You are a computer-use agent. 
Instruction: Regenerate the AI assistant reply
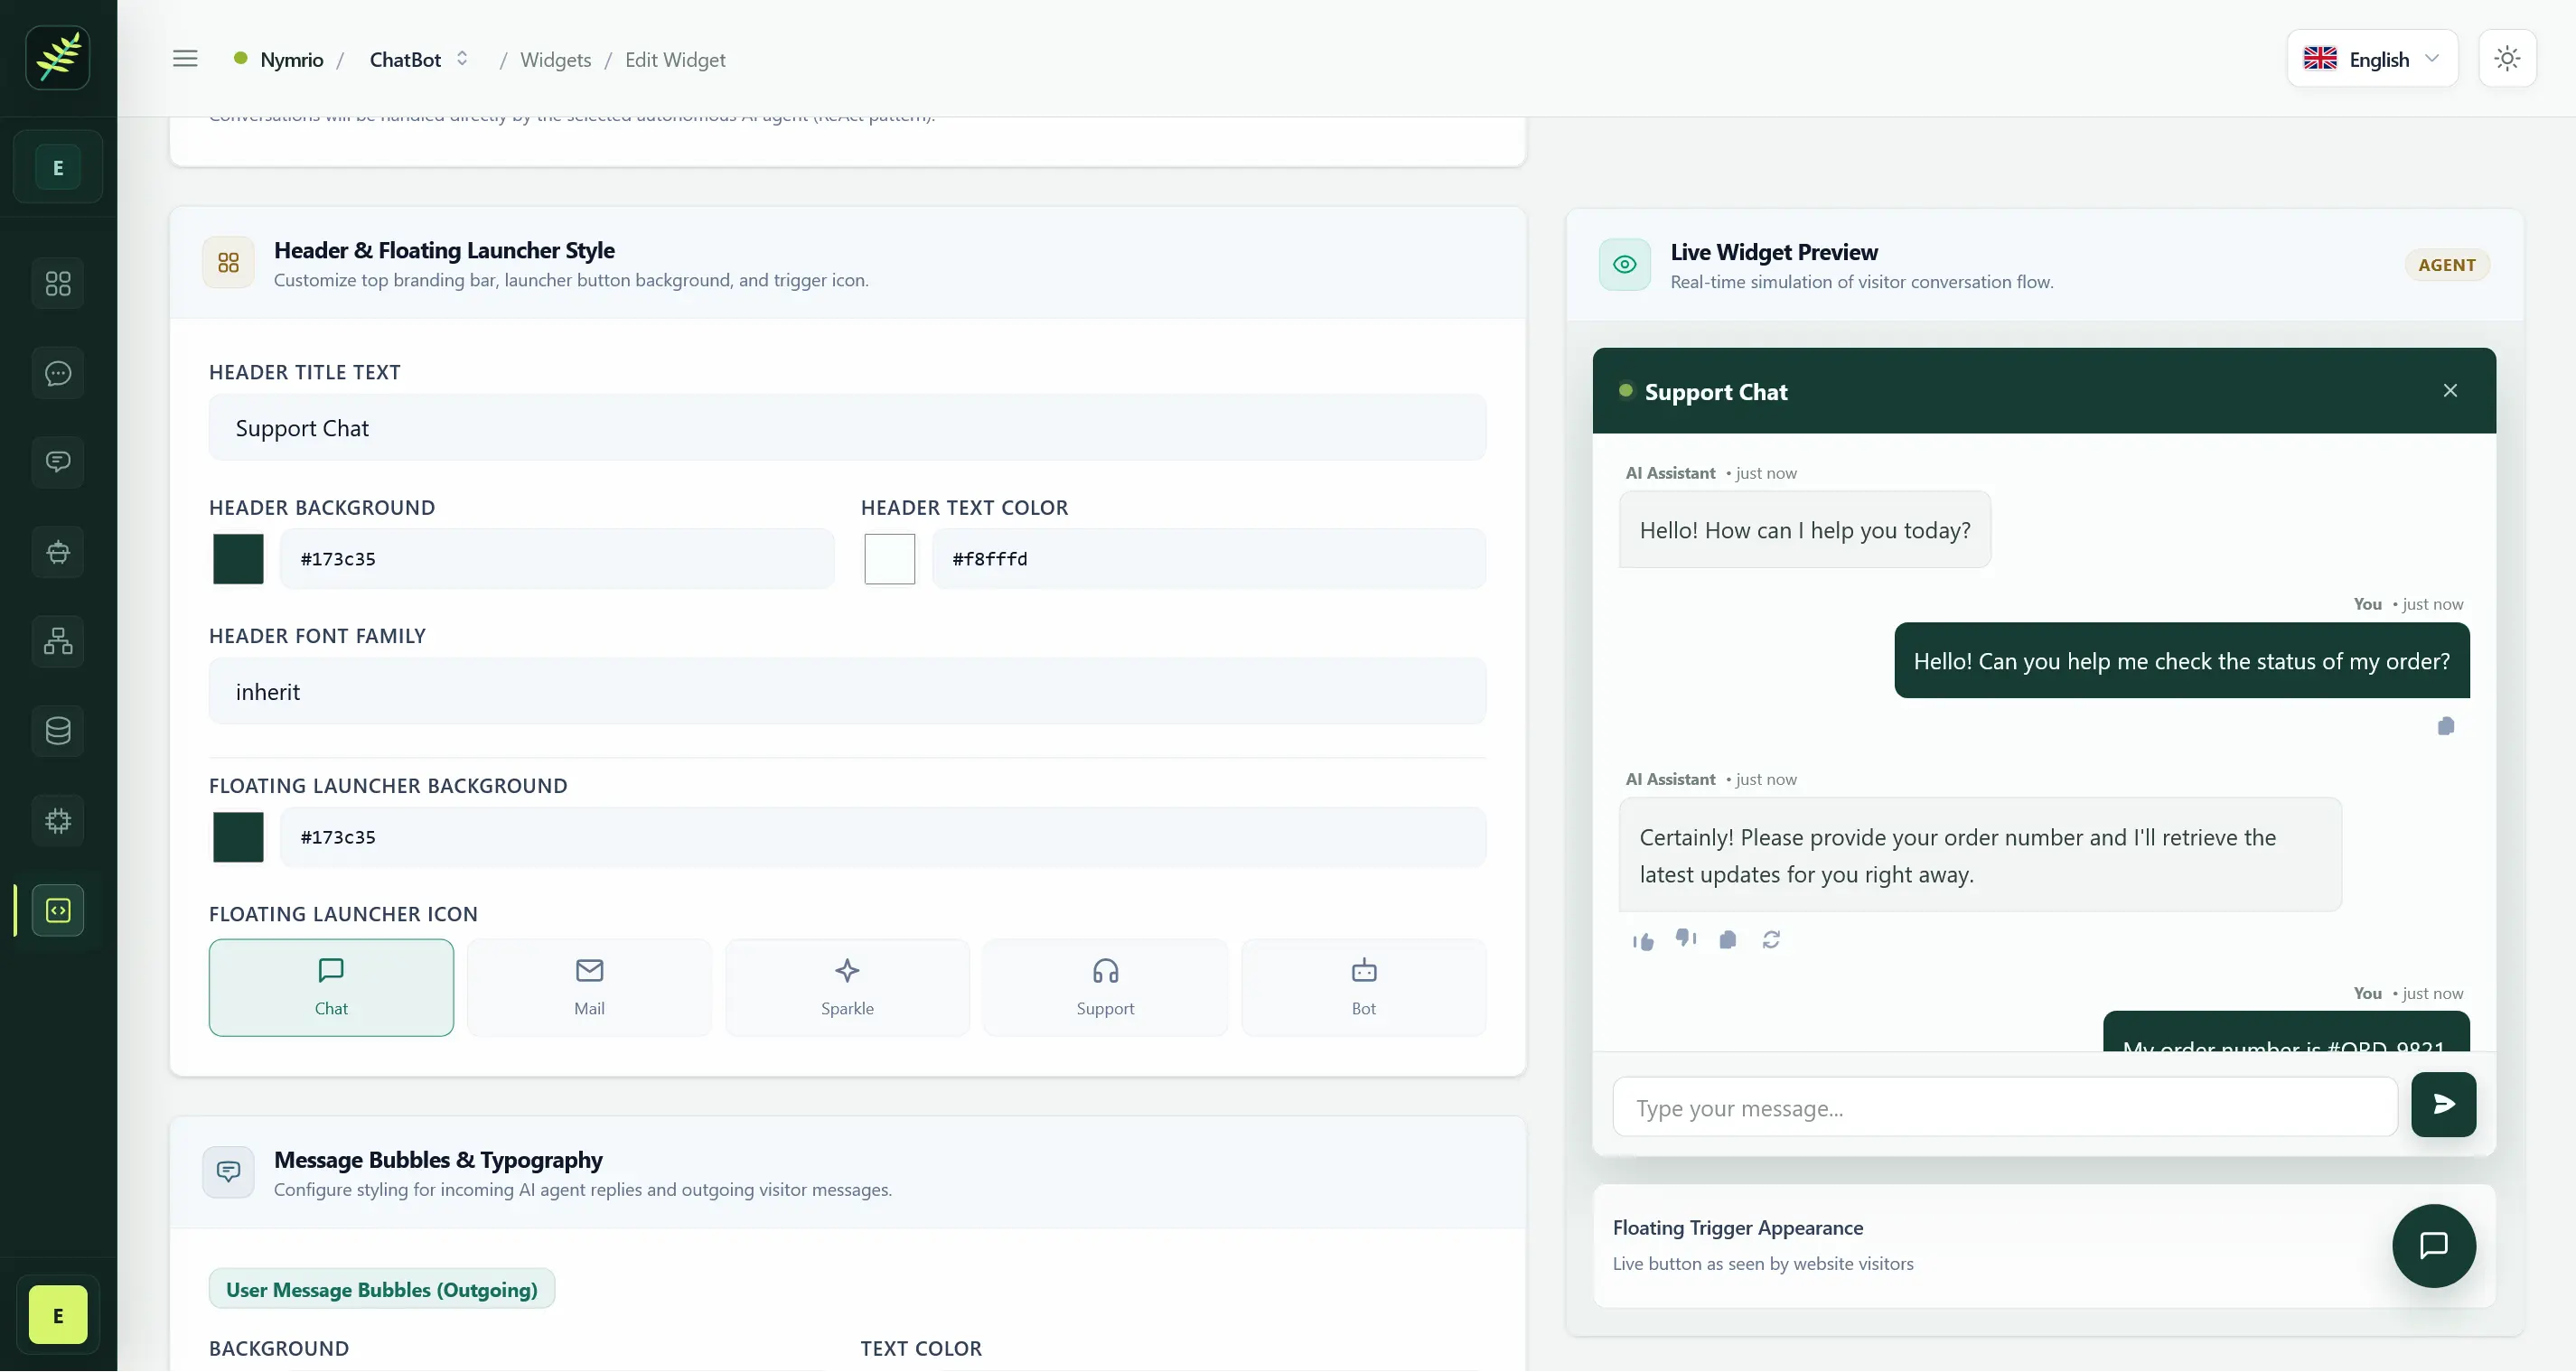tap(1771, 940)
